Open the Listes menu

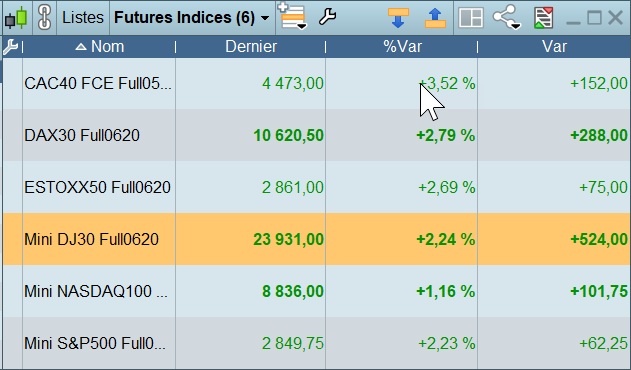83,18
